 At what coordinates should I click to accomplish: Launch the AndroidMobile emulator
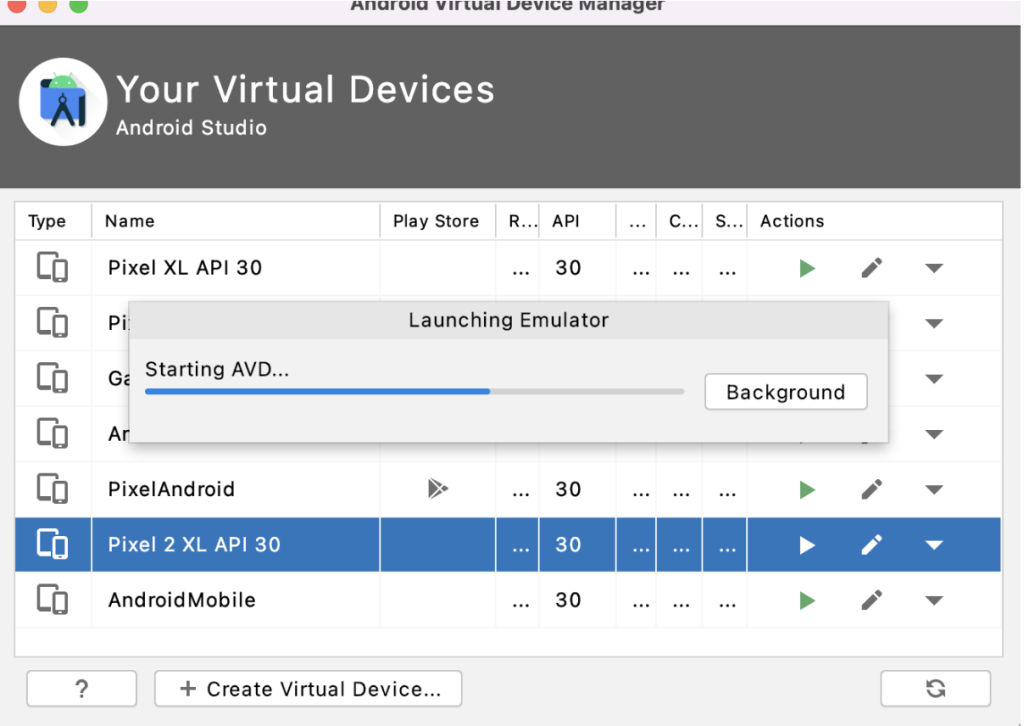[807, 600]
